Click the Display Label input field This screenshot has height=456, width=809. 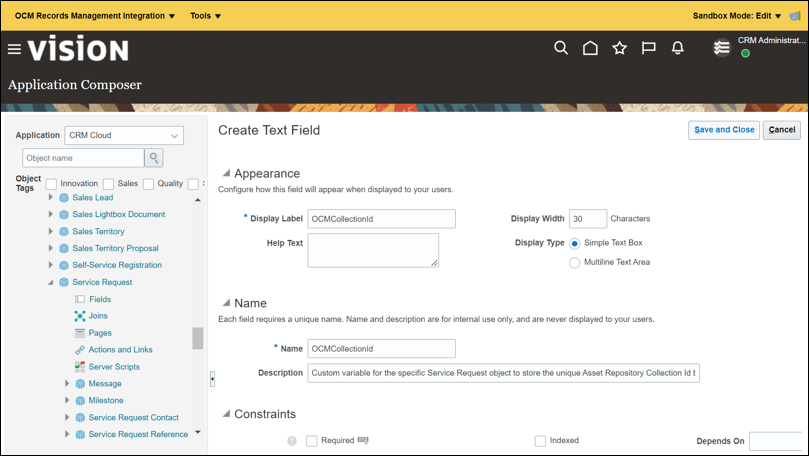click(382, 219)
